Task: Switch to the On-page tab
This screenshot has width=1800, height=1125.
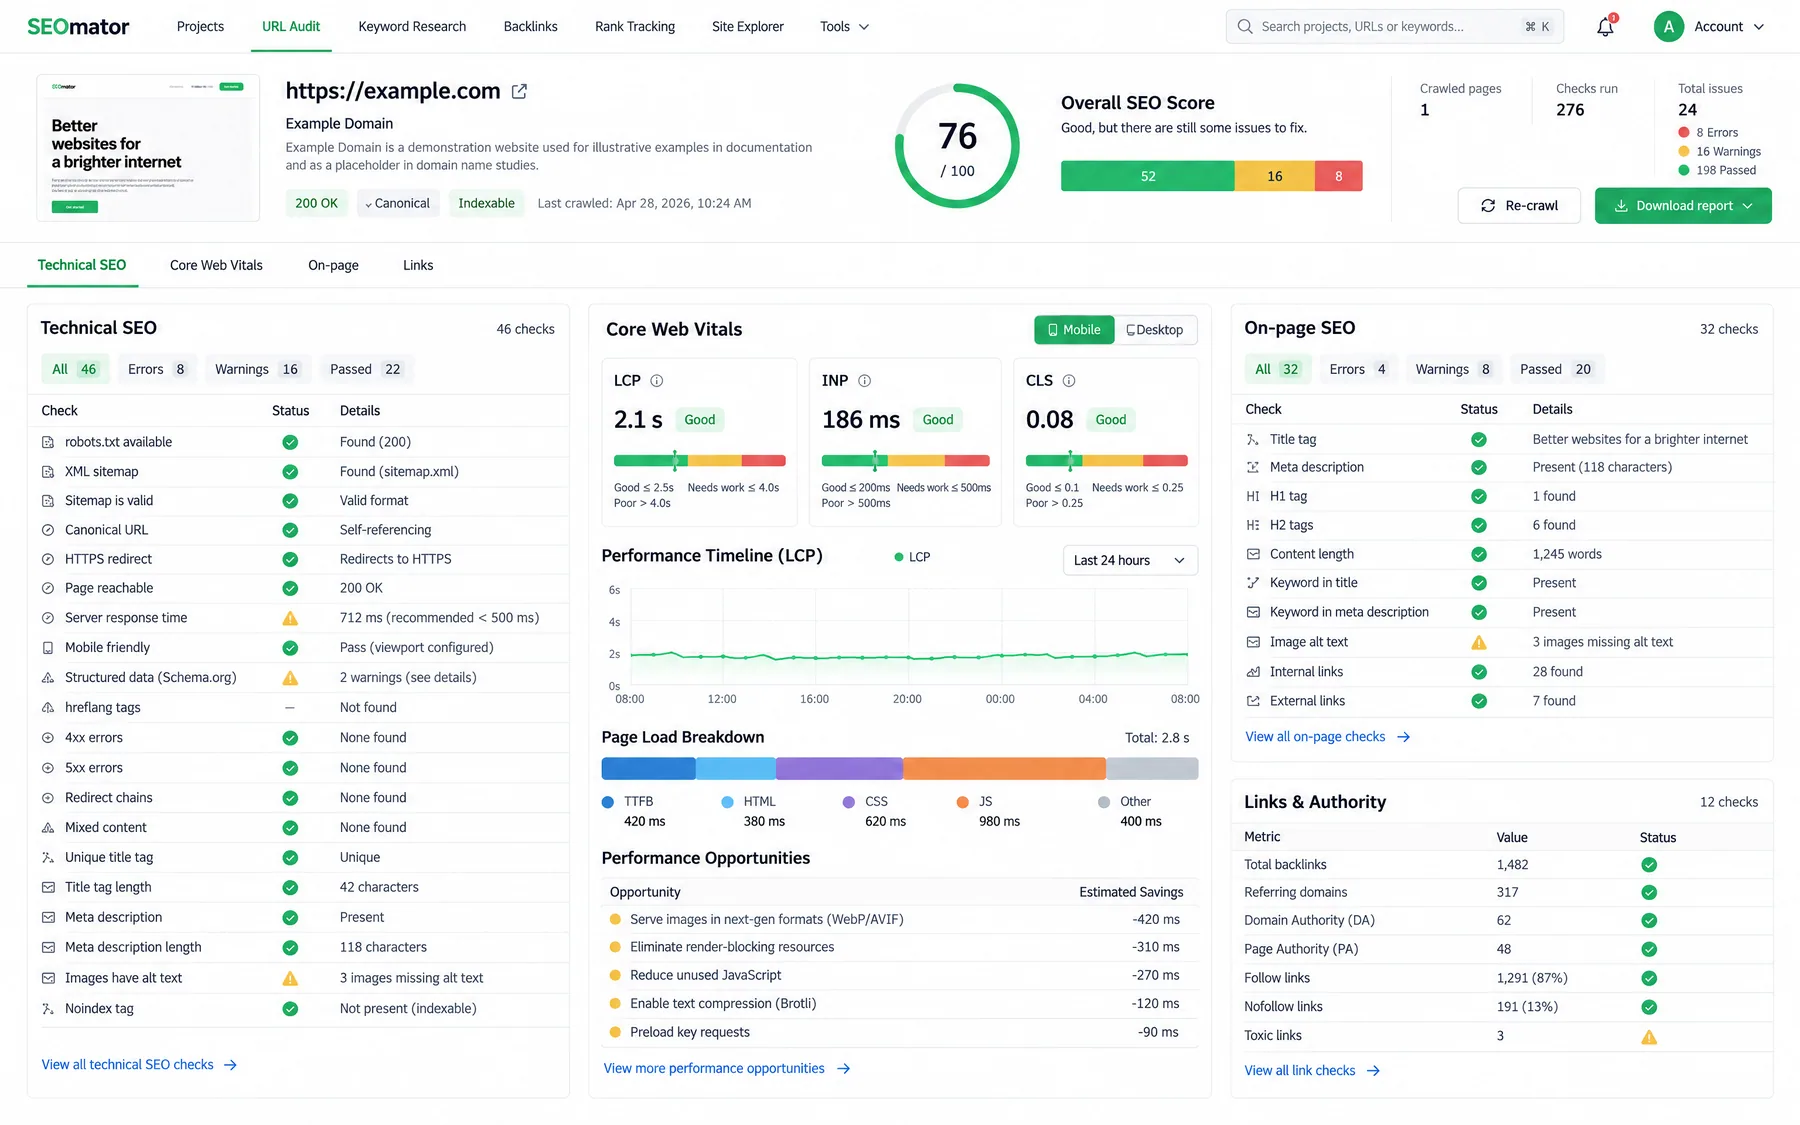Action: 333,265
